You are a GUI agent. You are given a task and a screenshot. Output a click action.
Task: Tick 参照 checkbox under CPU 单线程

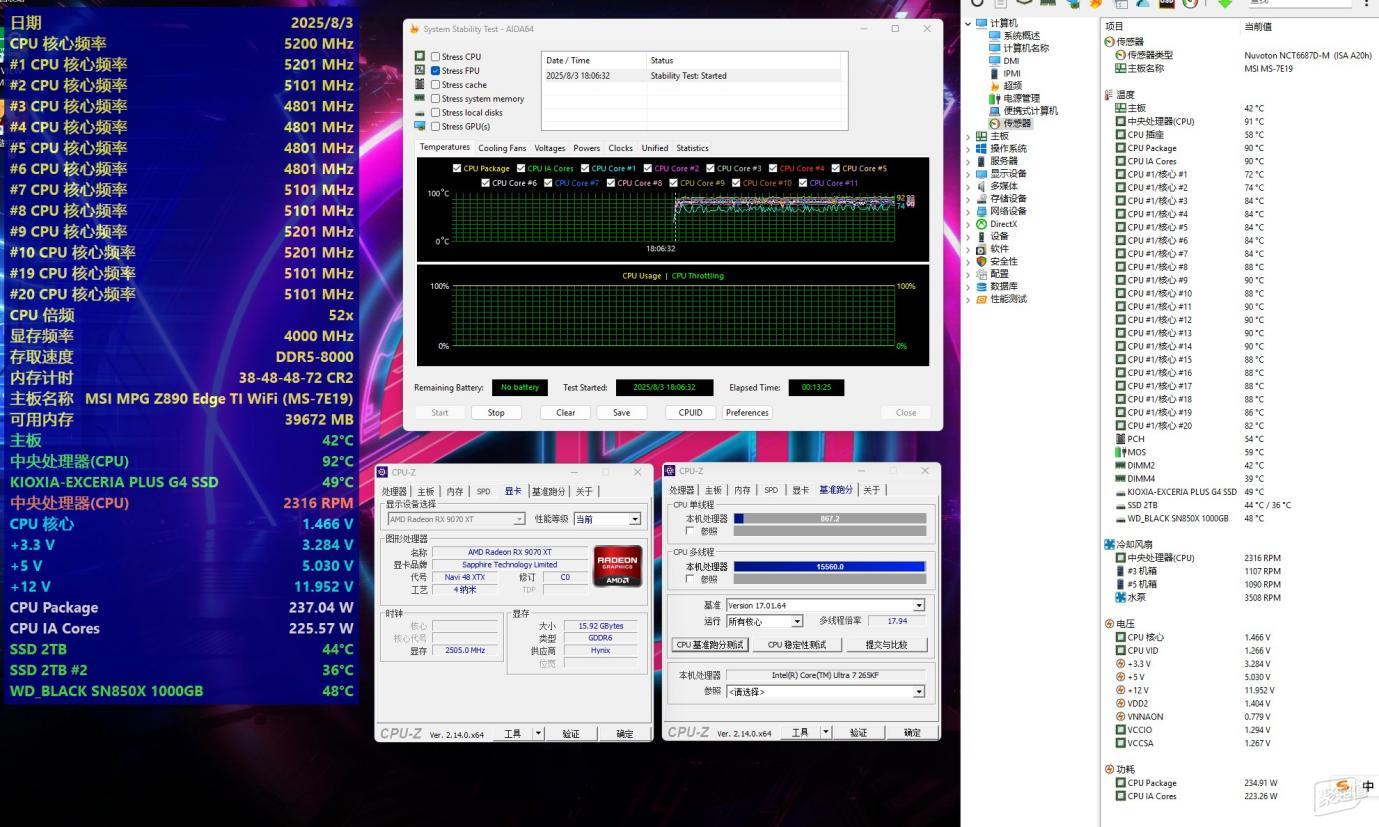pyautogui.click(x=690, y=532)
